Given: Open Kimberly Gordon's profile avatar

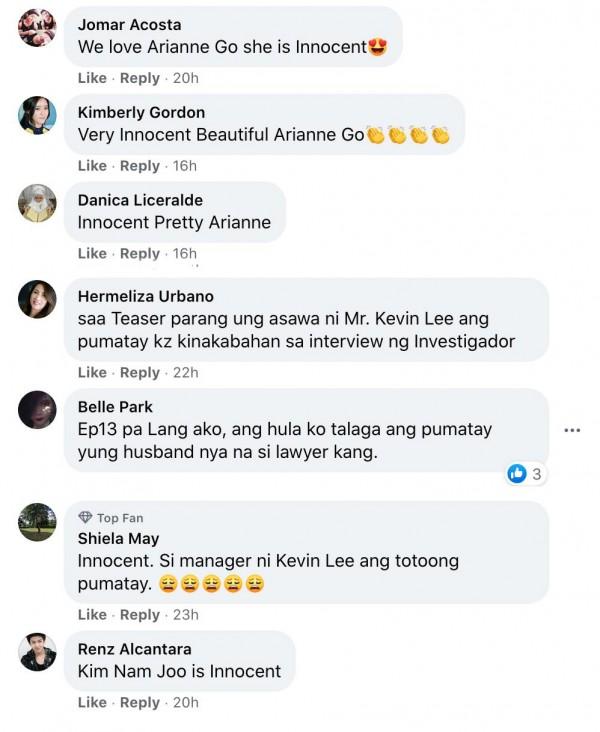Looking at the screenshot, I should point(37,115).
